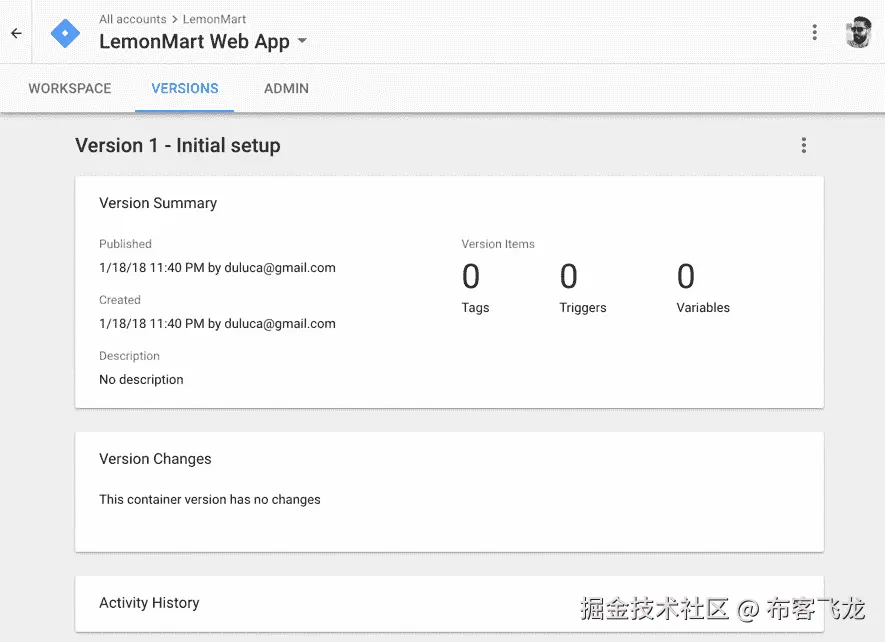Switch to the Workspace tab

coord(70,89)
